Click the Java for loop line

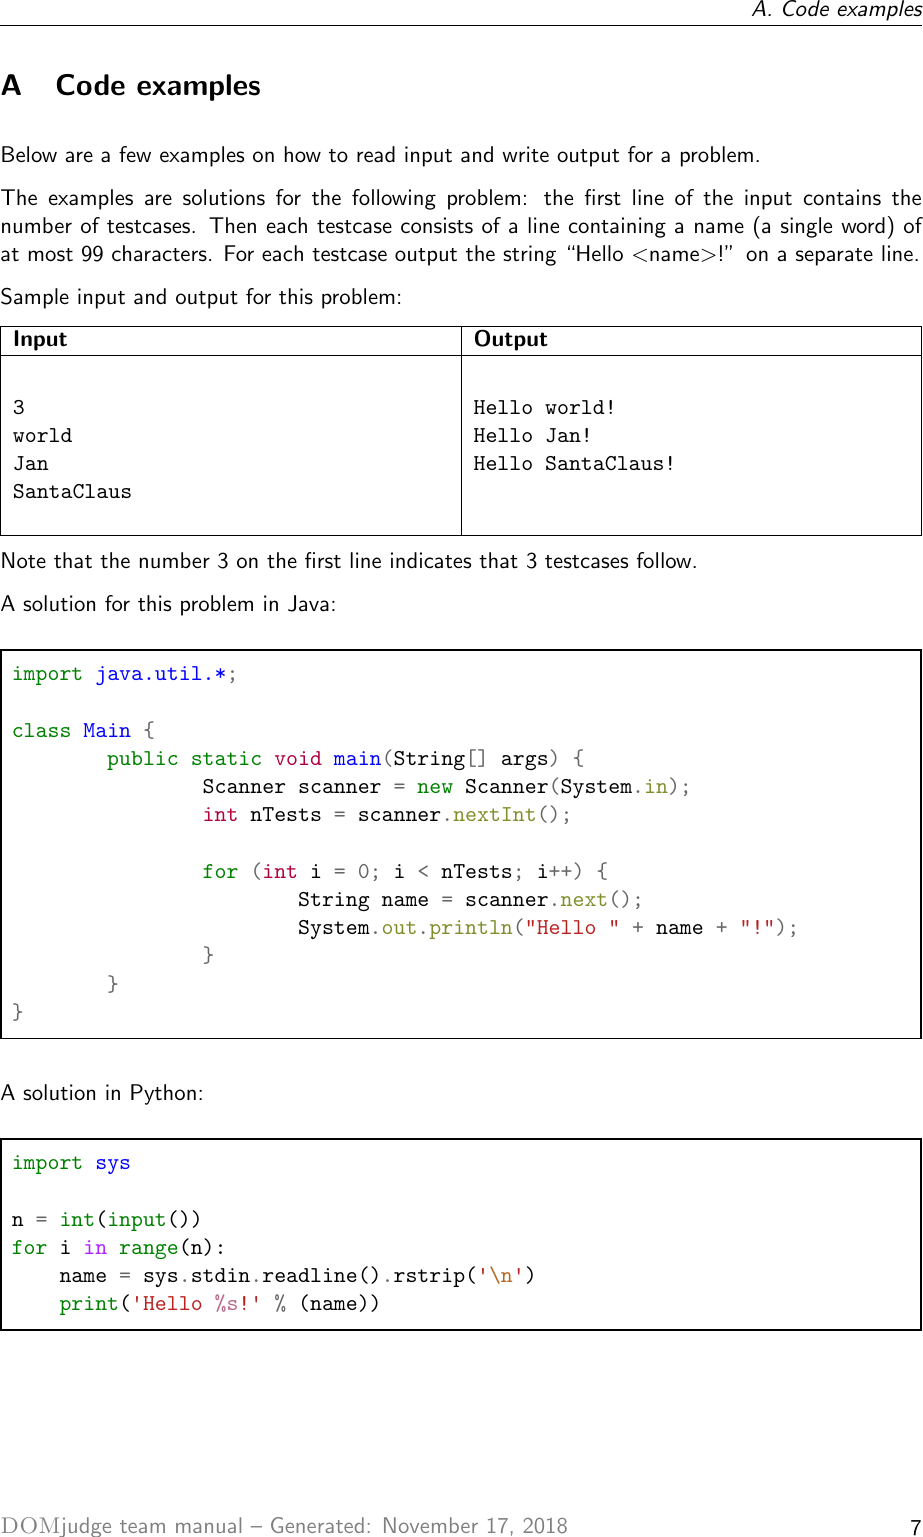(x=405, y=871)
